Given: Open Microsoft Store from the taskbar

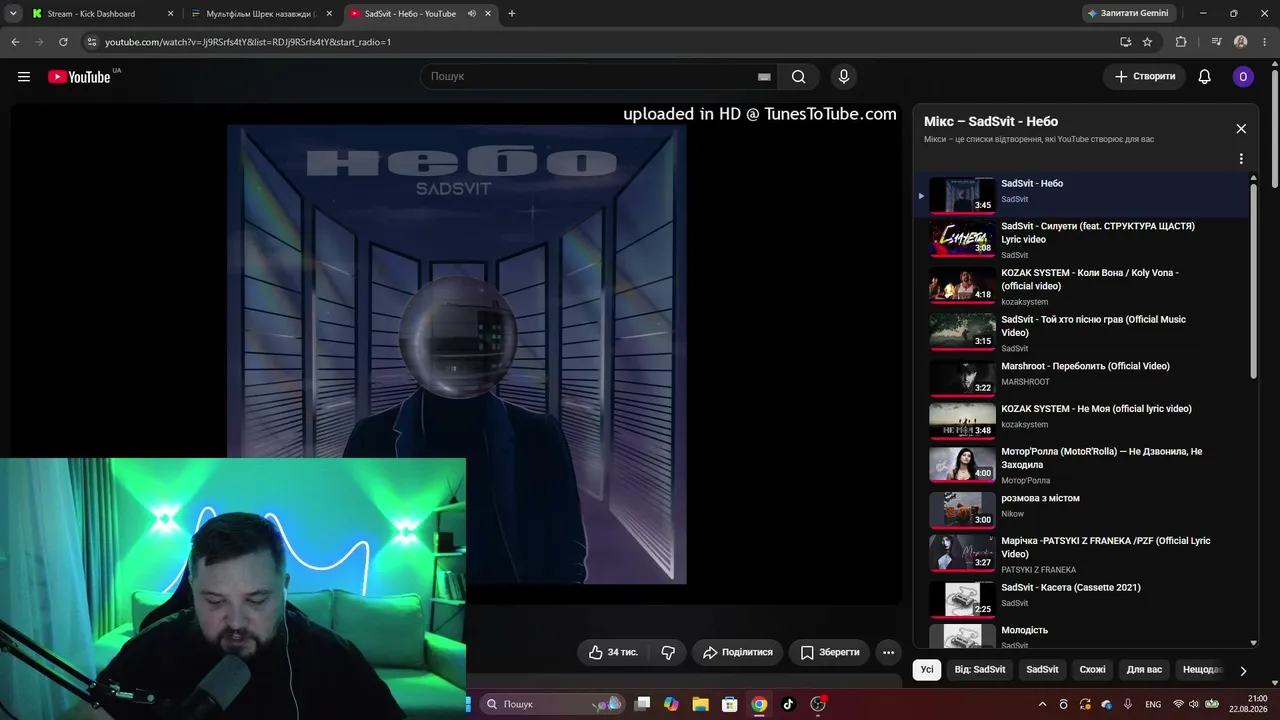Looking at the screenshot, I should [730, 704].
